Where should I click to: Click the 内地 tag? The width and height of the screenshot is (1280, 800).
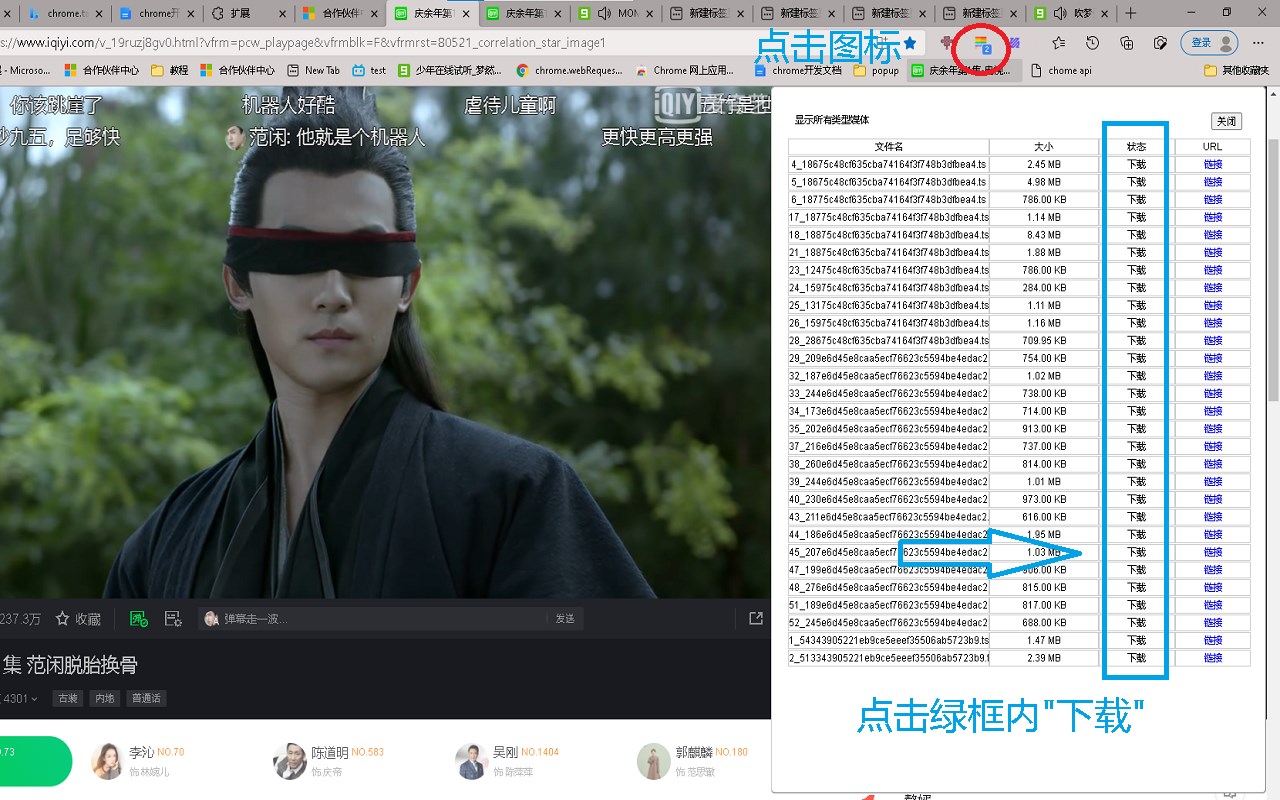click(x=105, y=698)
